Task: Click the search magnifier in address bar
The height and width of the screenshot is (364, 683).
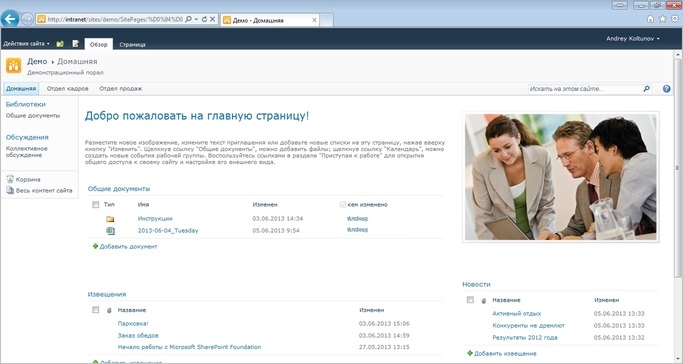Action: [x=189, y=19]
